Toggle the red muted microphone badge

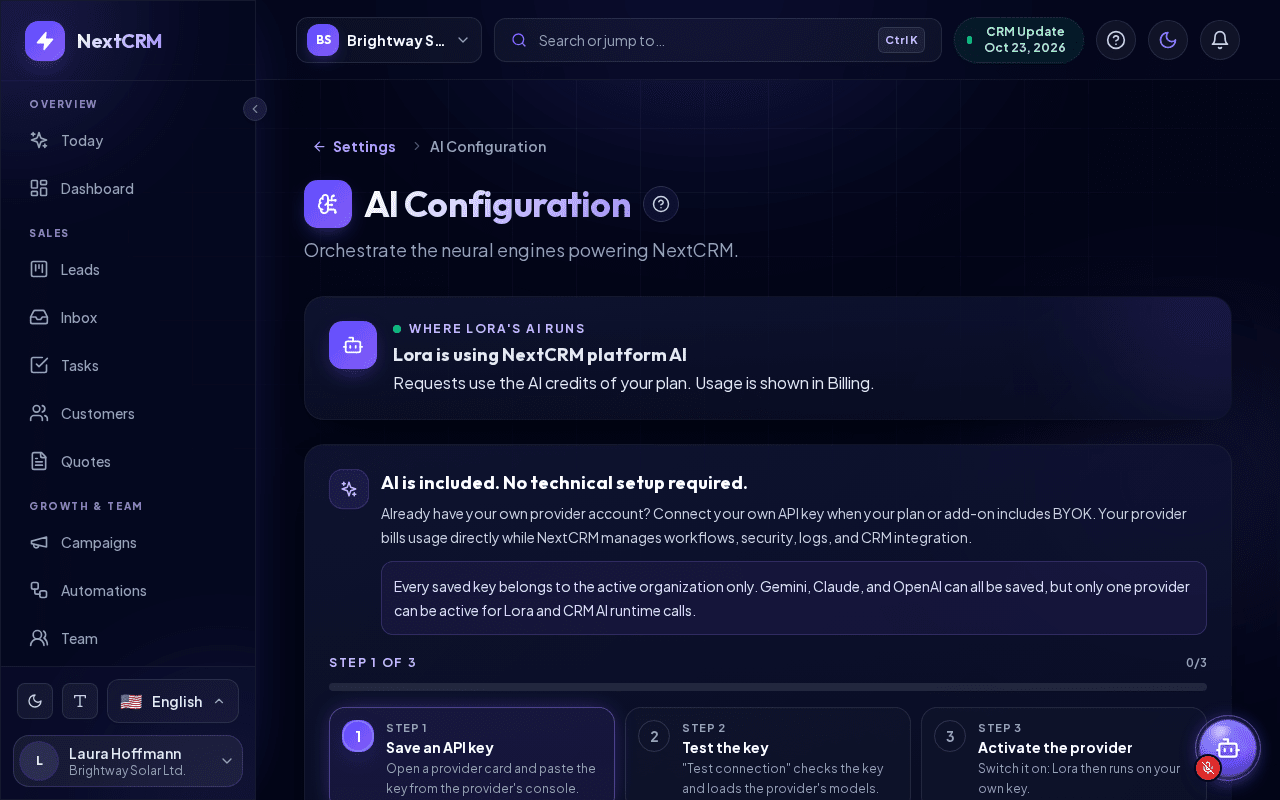click(x=1208, y=768)
